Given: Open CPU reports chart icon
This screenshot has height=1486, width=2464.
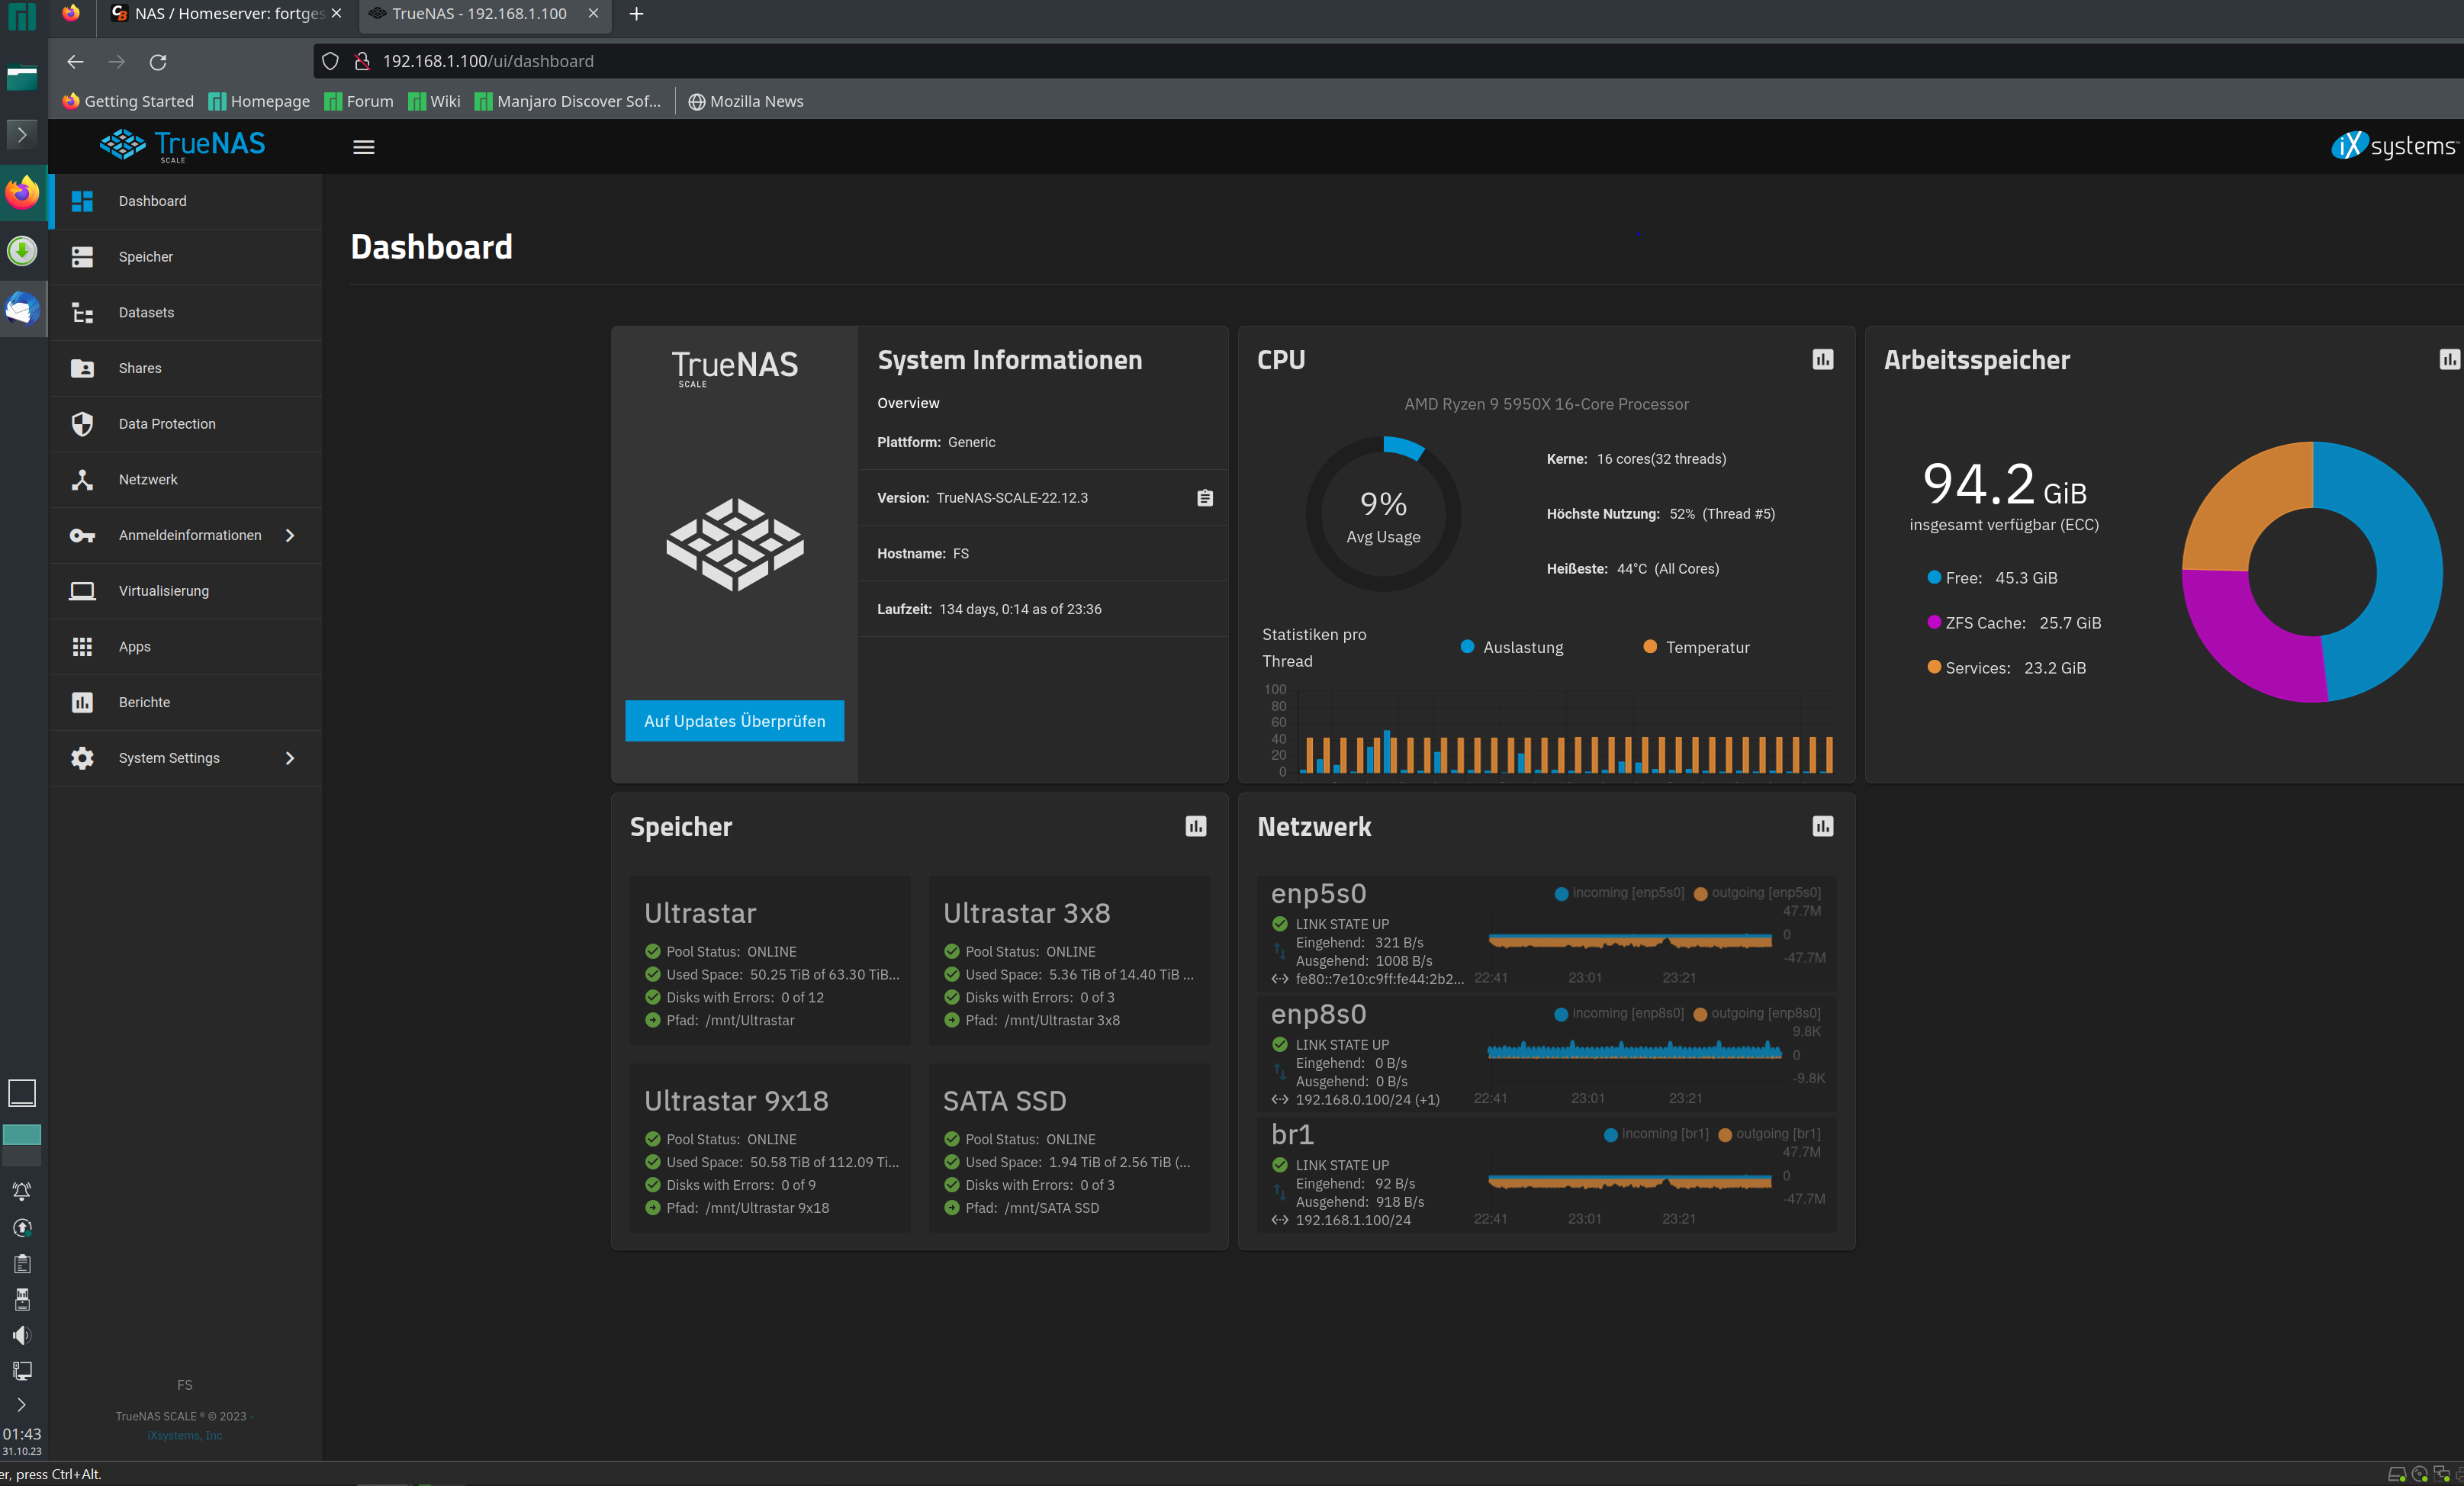Looking at the screenshot, I should click(x=1822, y=360).
